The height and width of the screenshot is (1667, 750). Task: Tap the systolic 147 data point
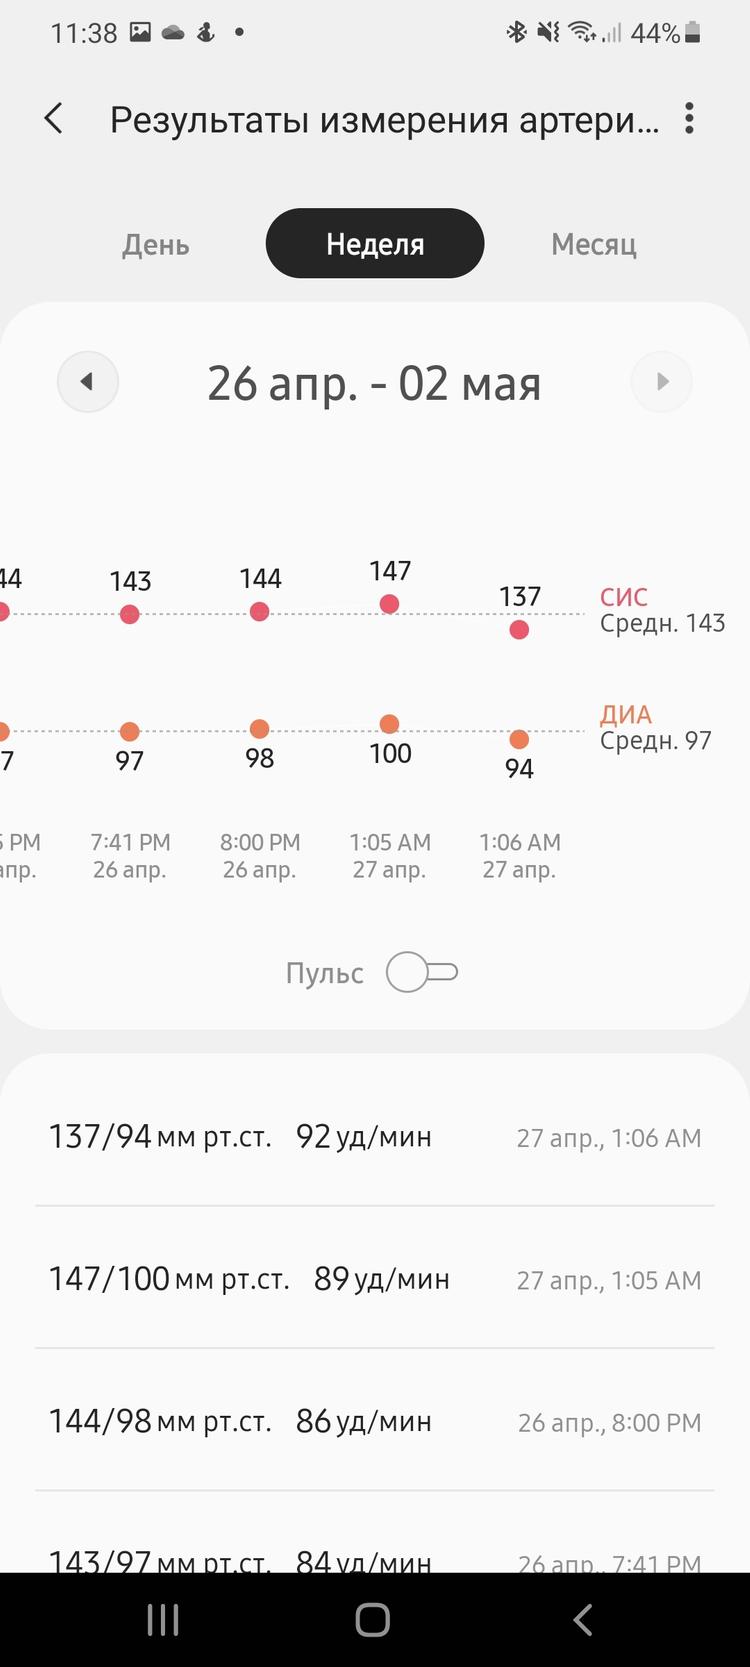[390, 603]
